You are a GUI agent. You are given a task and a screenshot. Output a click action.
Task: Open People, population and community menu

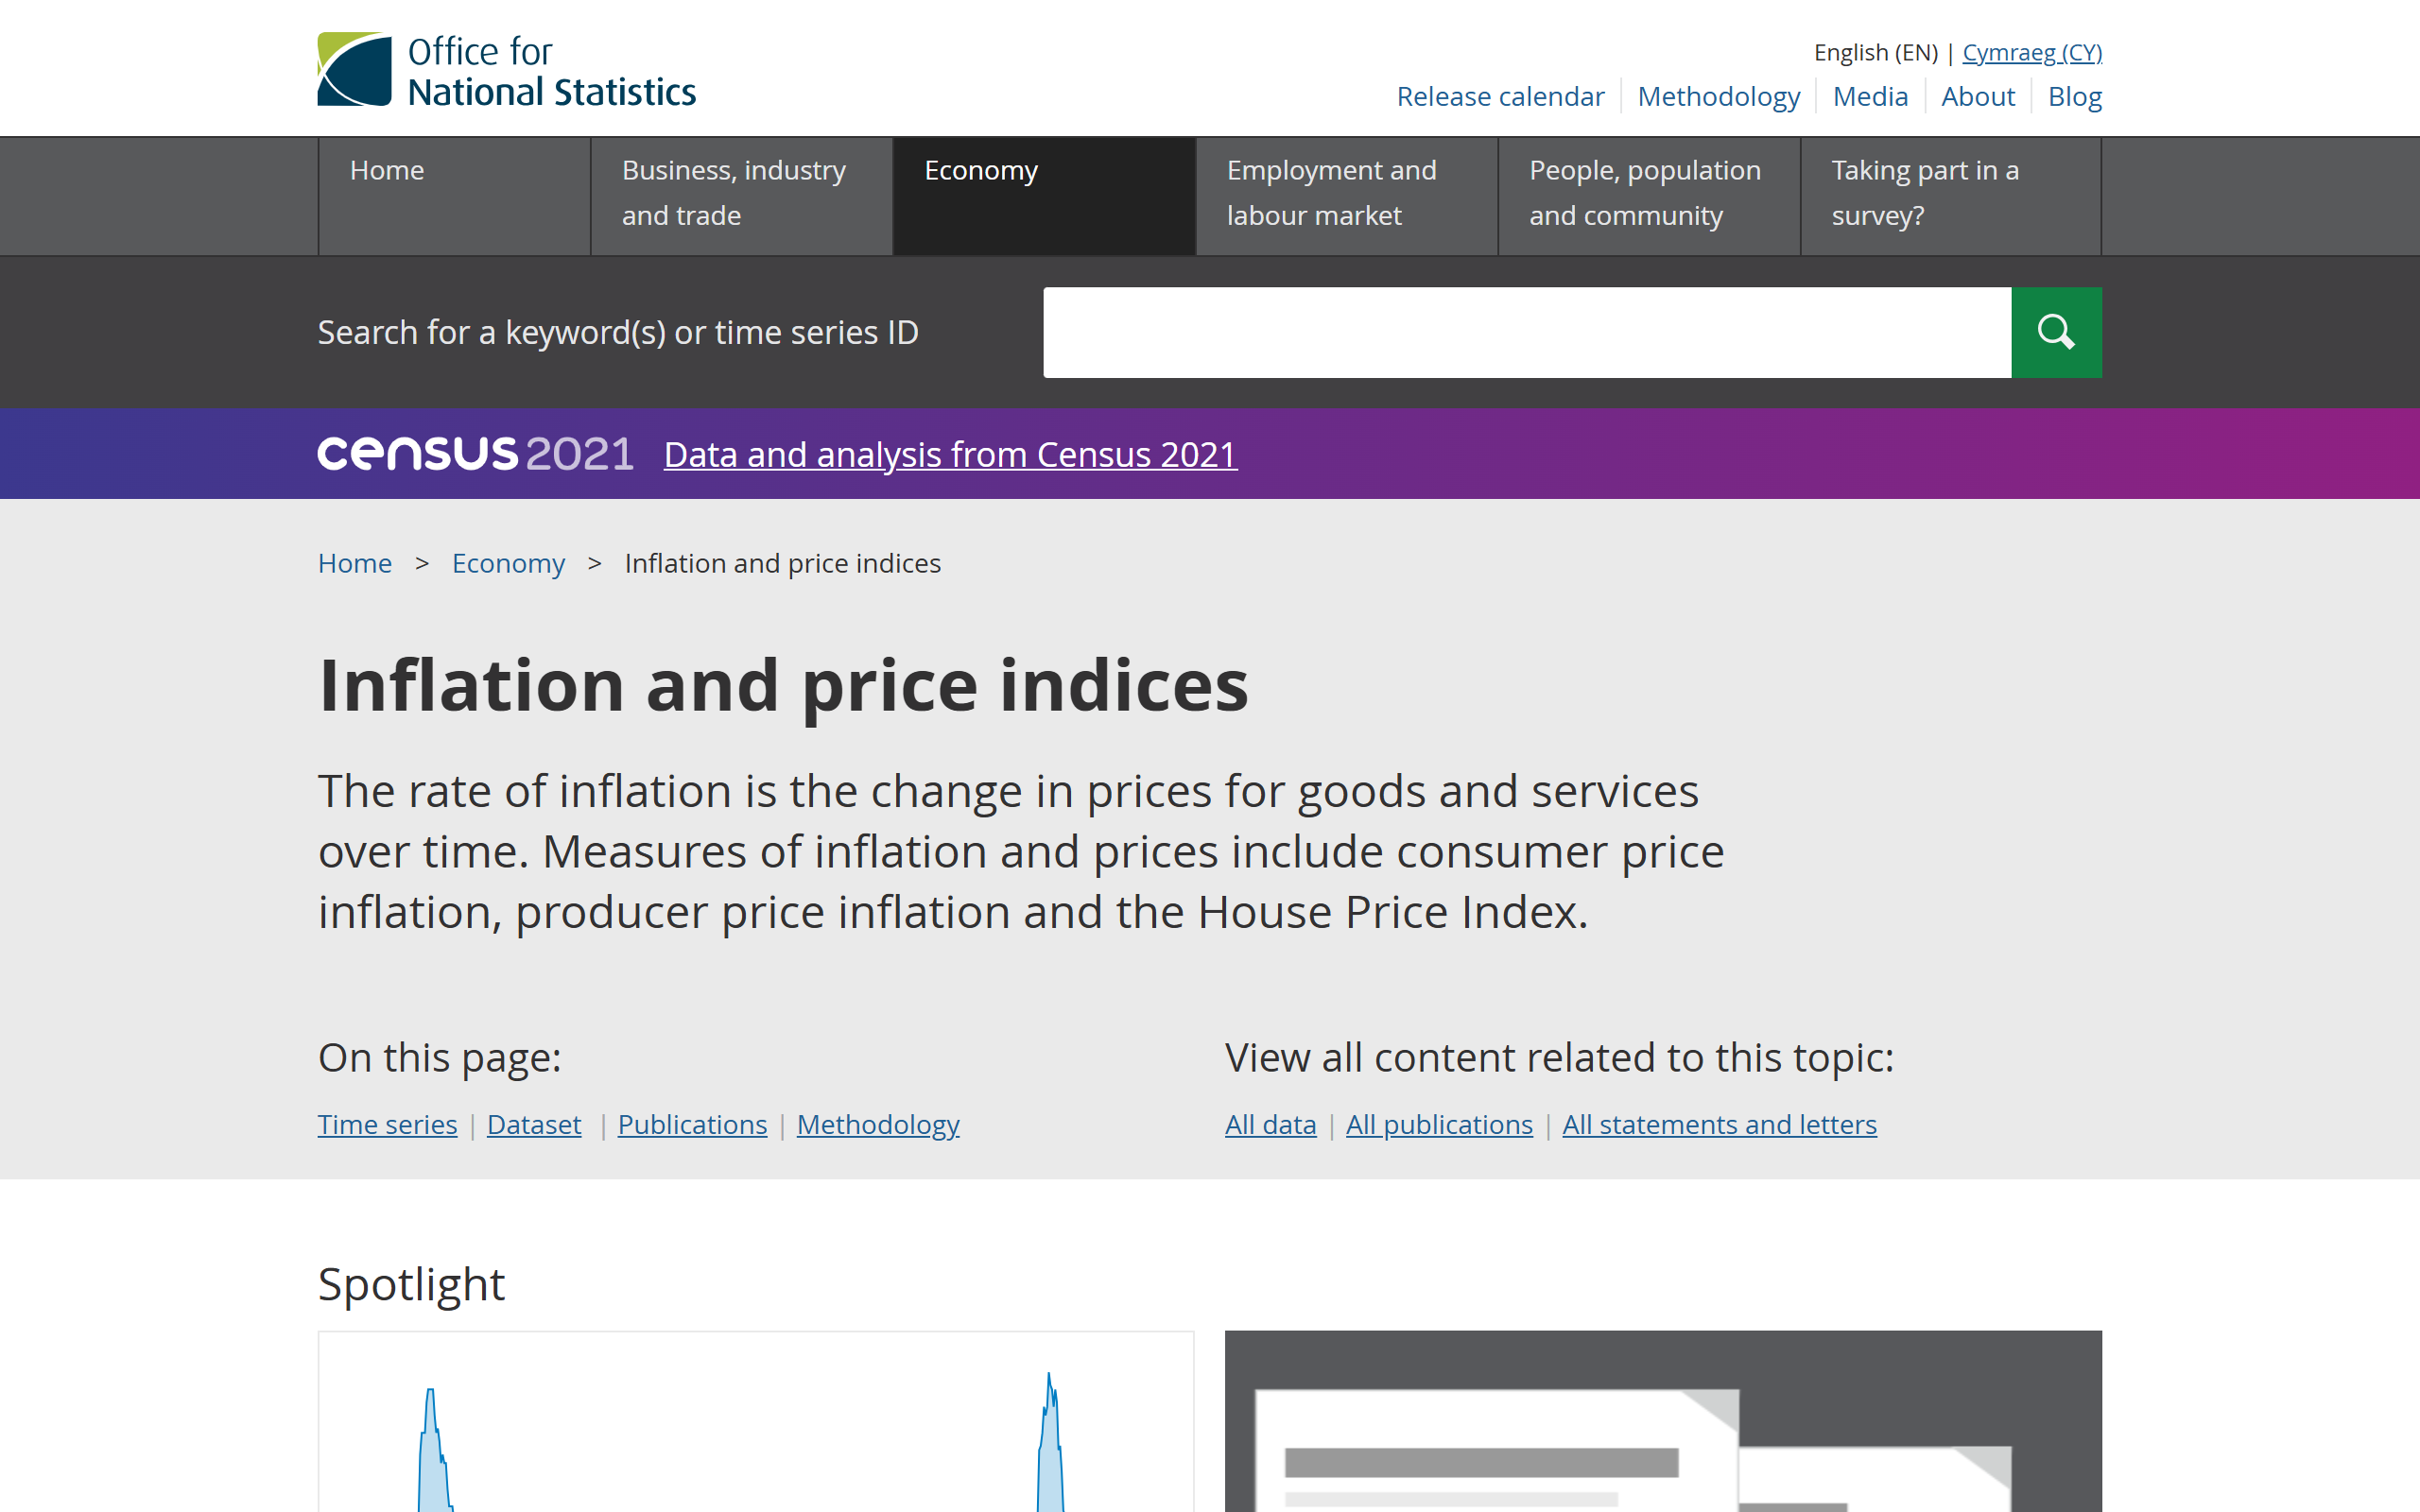point(1648,196)
